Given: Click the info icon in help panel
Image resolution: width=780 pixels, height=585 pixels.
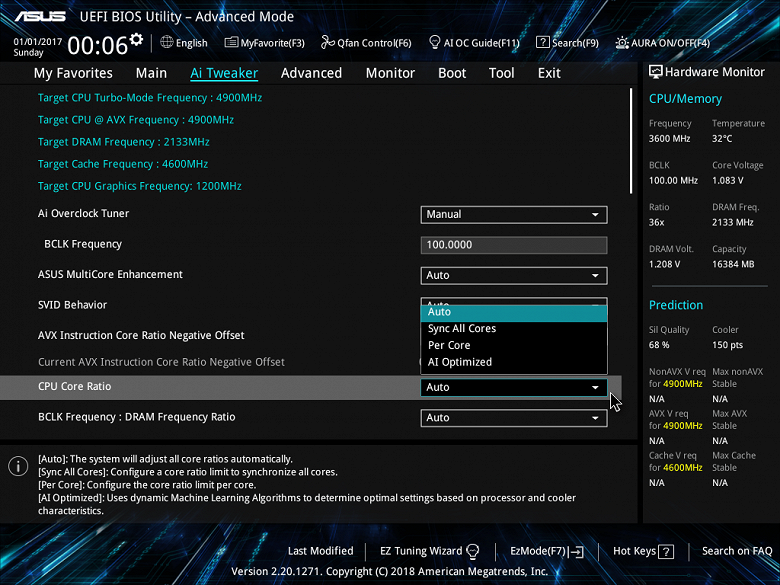Looking at the screenshot, I should [x=18, y=466].
